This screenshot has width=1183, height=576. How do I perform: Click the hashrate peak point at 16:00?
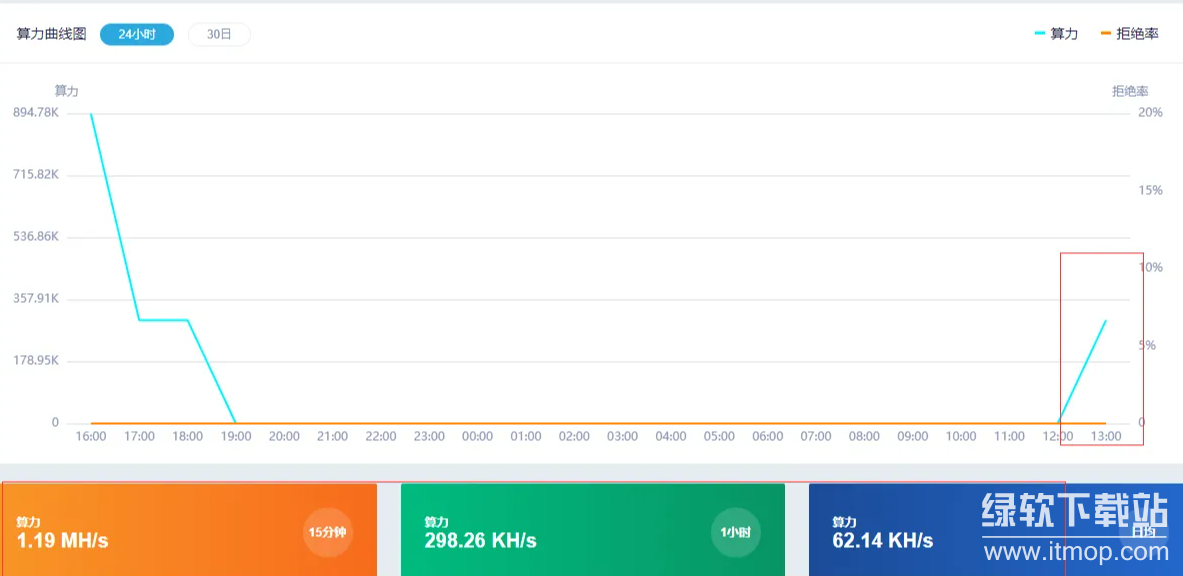pos(91,114)
